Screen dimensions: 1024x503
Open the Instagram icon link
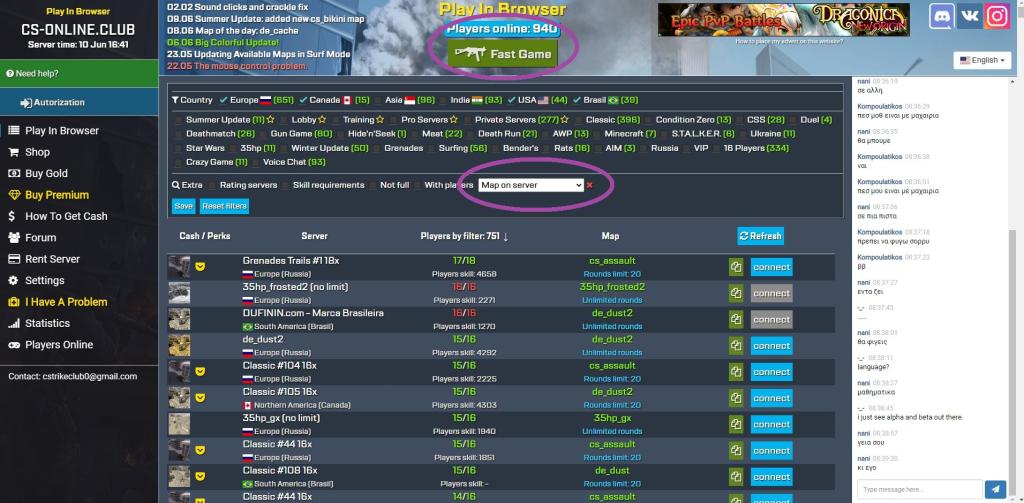tap(997, 17)
